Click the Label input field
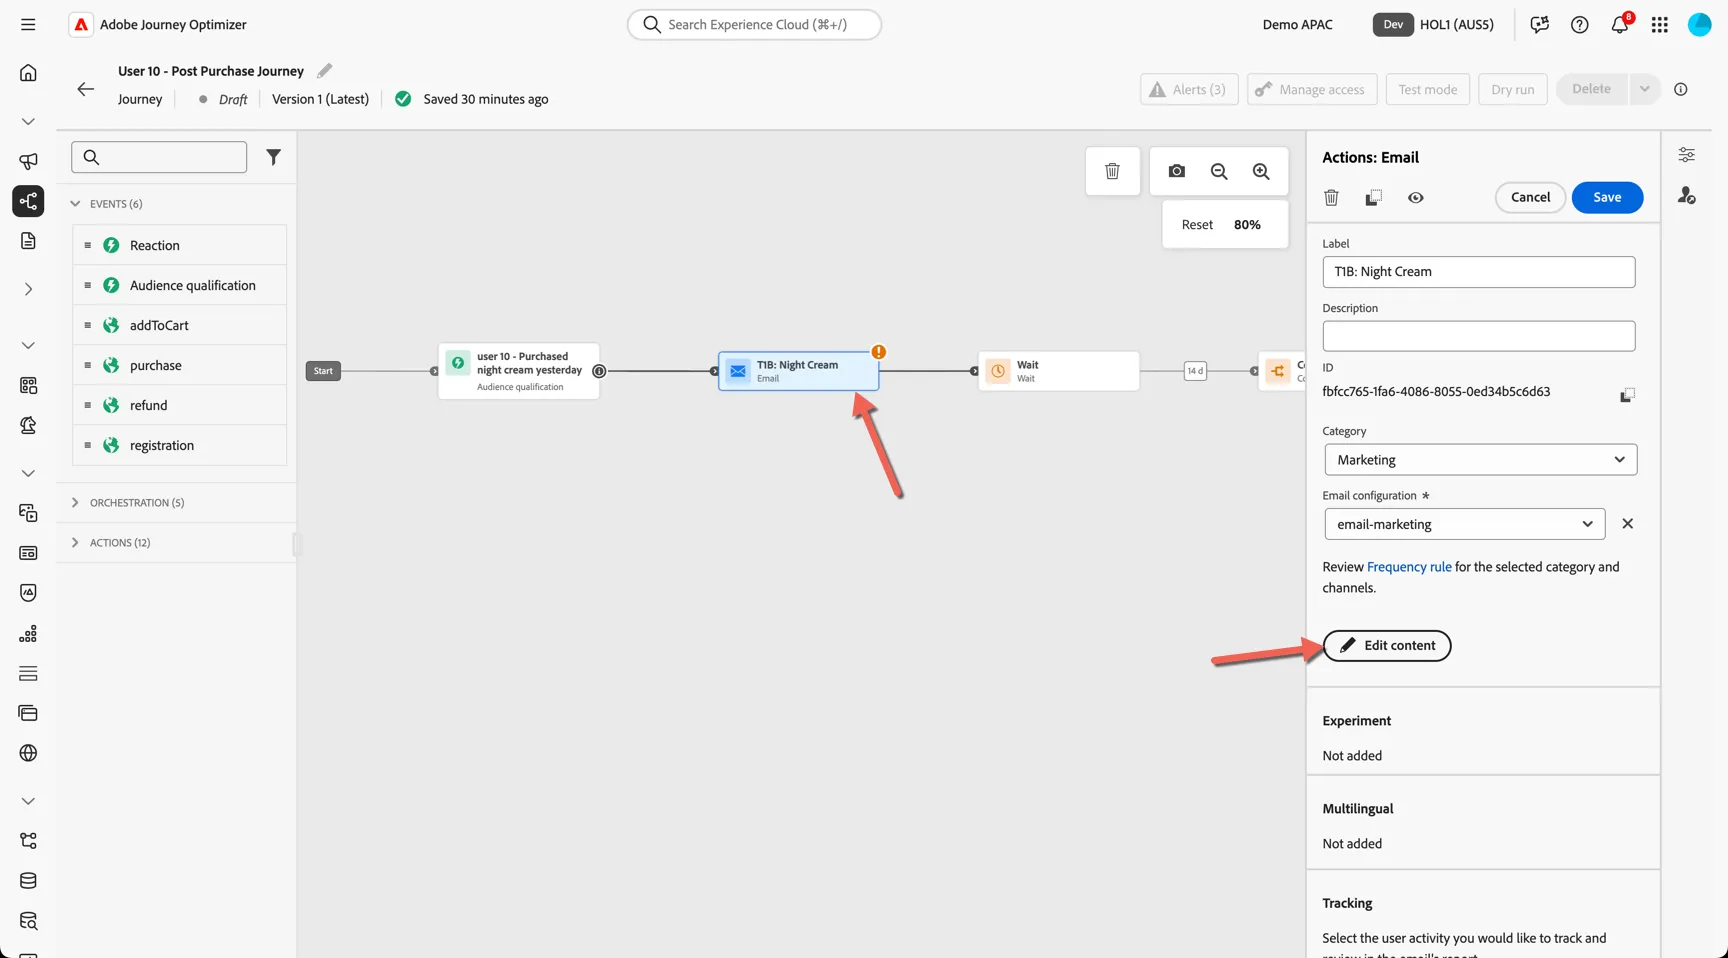 coord(1479,272)
